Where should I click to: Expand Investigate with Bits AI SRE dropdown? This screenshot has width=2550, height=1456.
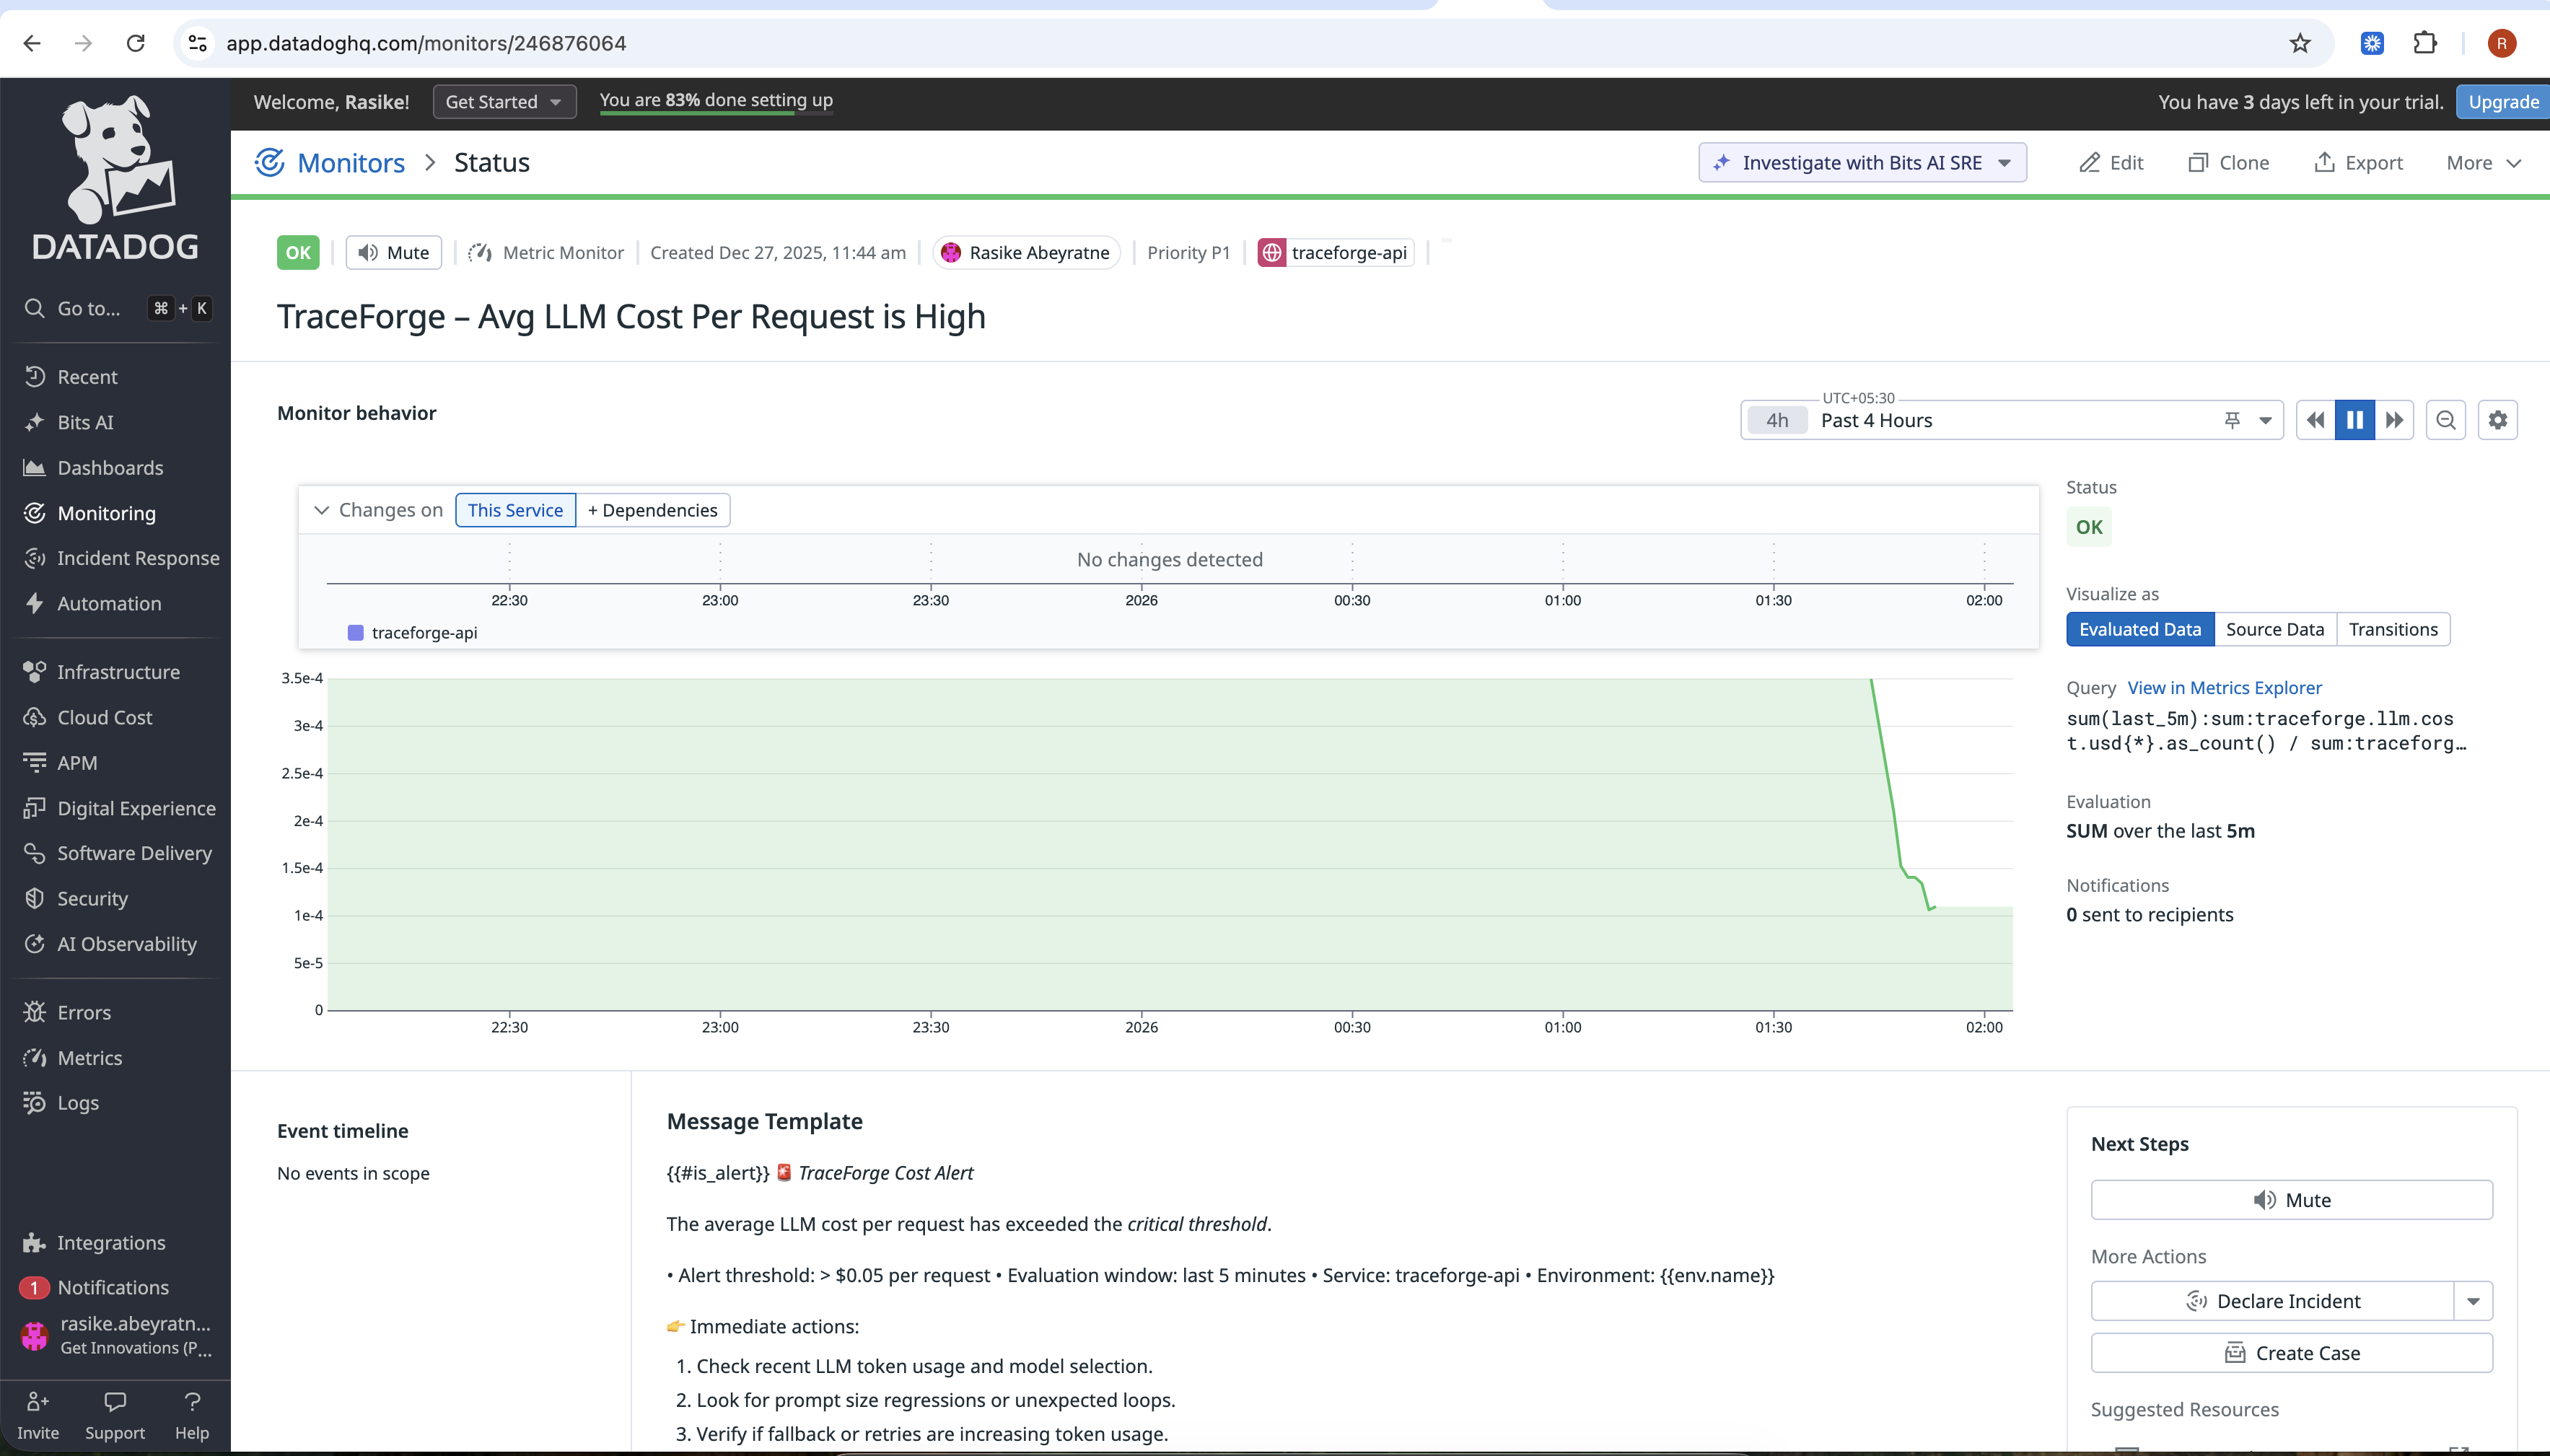2004,163
